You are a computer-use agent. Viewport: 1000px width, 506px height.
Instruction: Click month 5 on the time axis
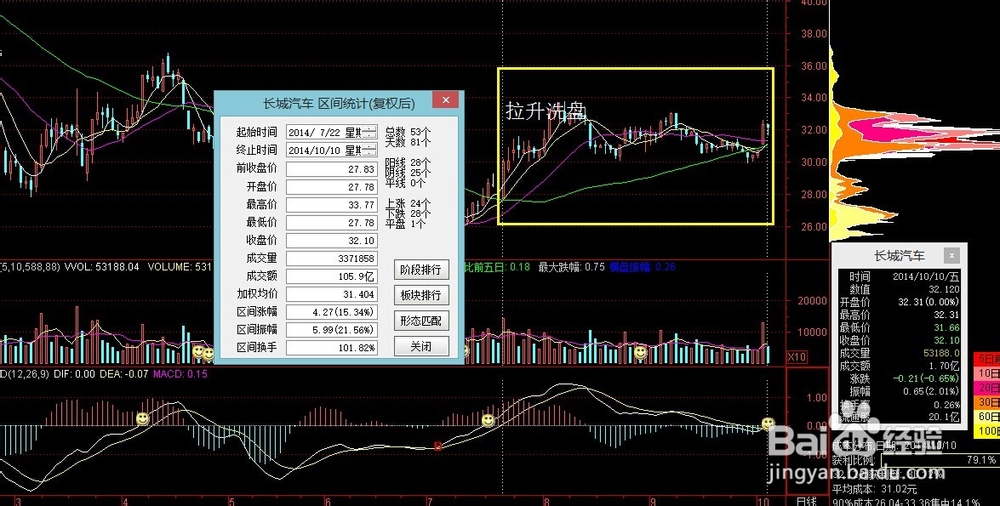point(231,501)
